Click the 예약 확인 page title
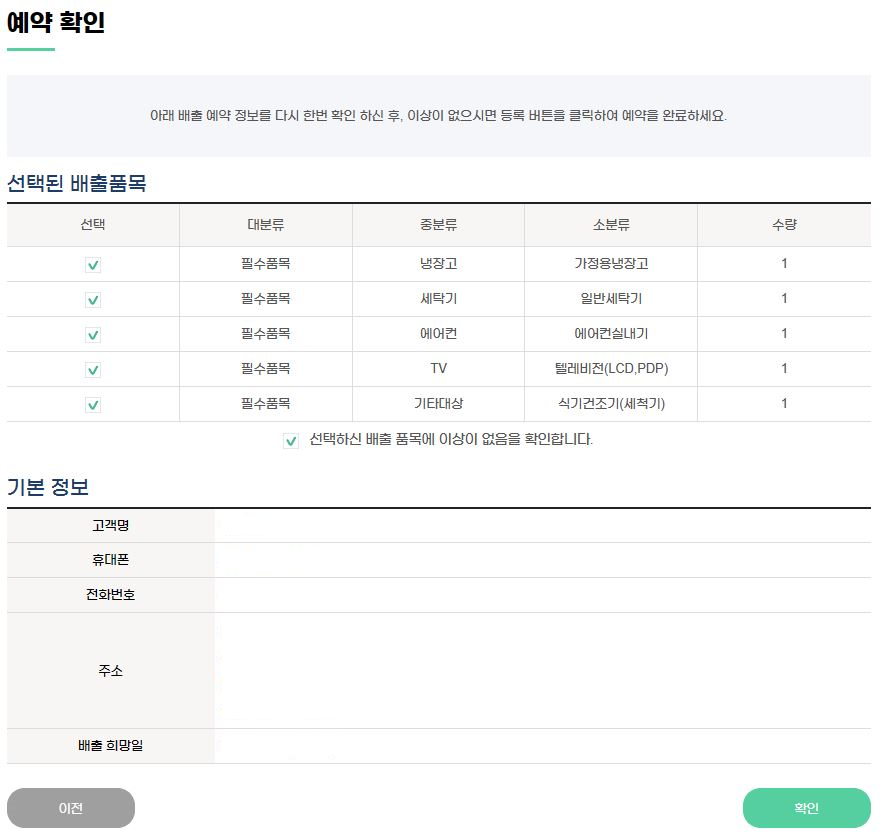Screen dimensions: 883x839 (x=56, y=23)
